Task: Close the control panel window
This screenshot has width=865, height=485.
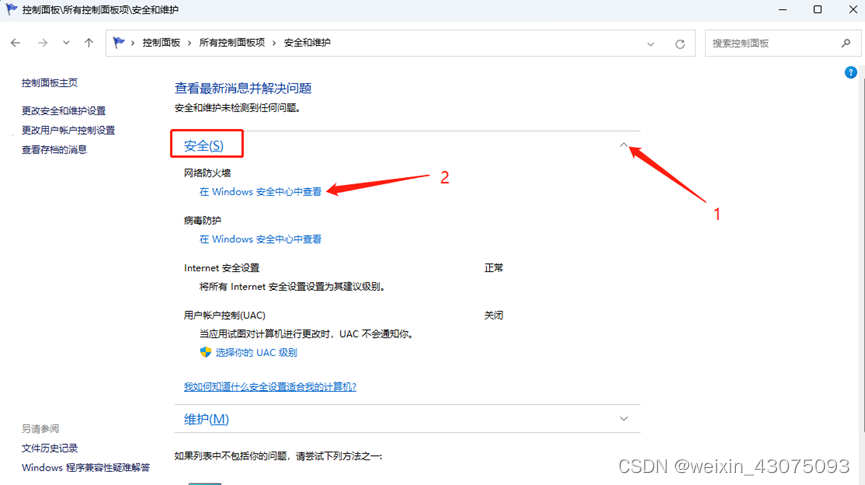Action: [852, 9]
